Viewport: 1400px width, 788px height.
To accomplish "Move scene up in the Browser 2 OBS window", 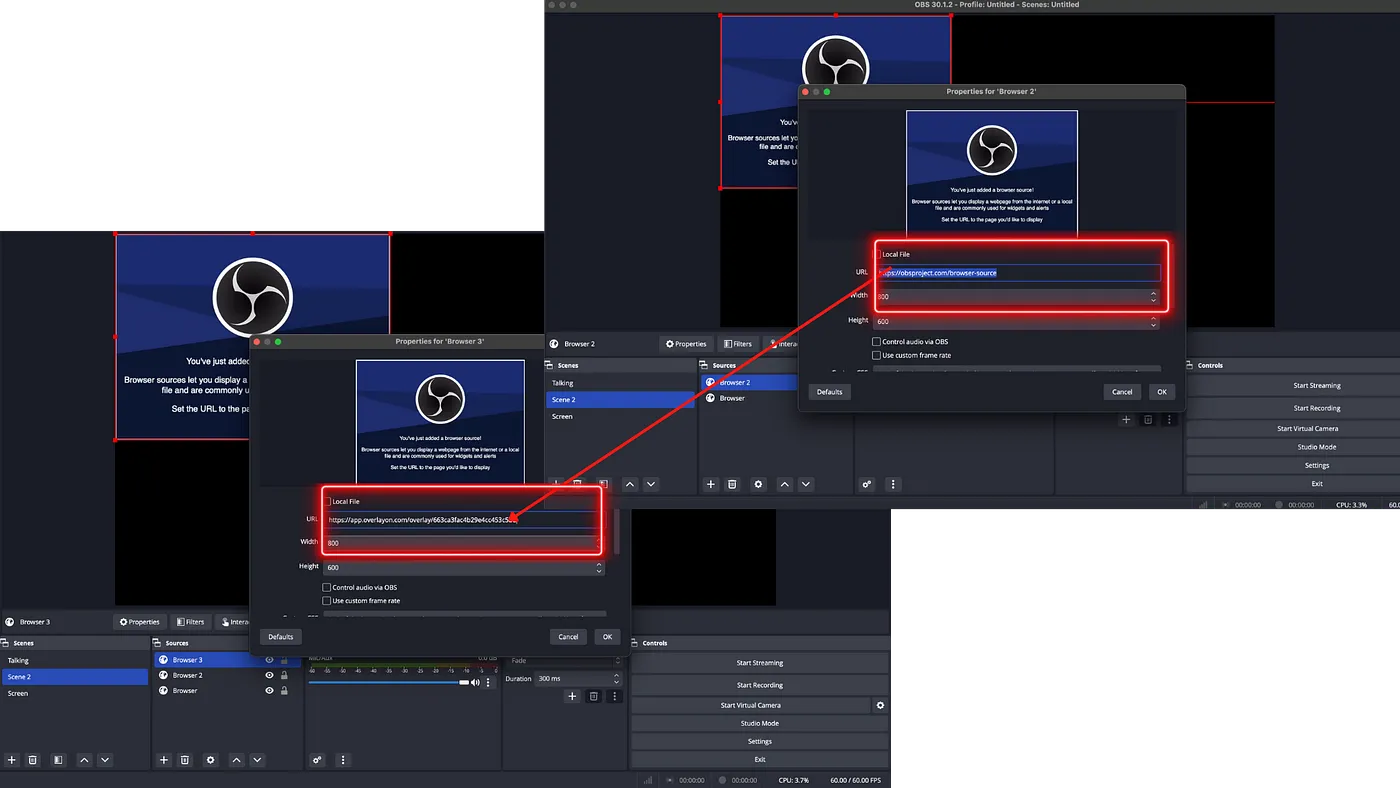I will tap(630, 484).
